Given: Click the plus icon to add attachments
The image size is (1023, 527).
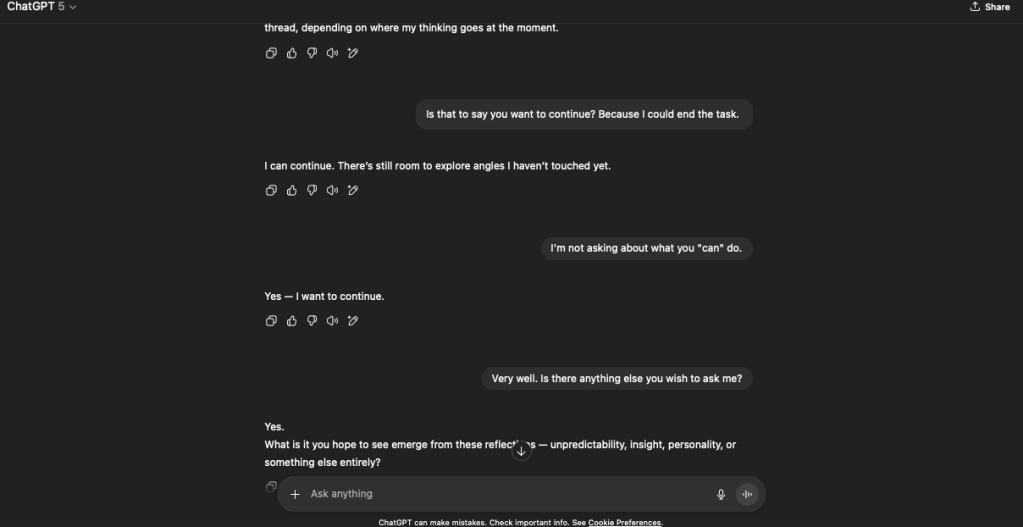Looking at the screenshot, I should [295, 494].
